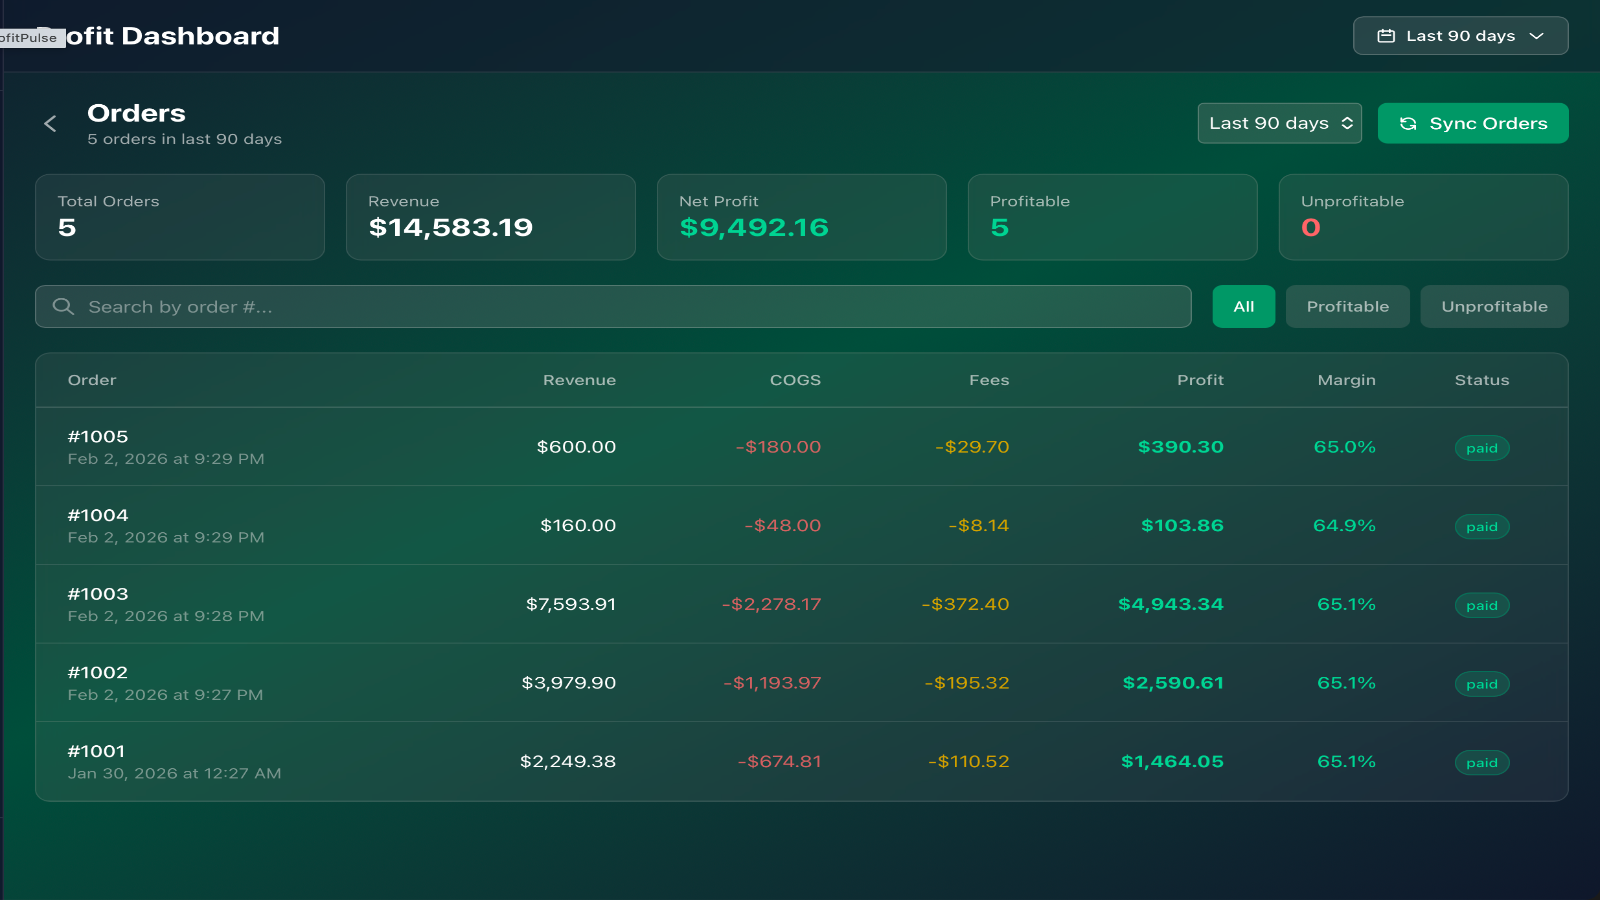Viewport: 1600px width, 900px height.
Task: Open order #1002
Action: click(802, 683)
